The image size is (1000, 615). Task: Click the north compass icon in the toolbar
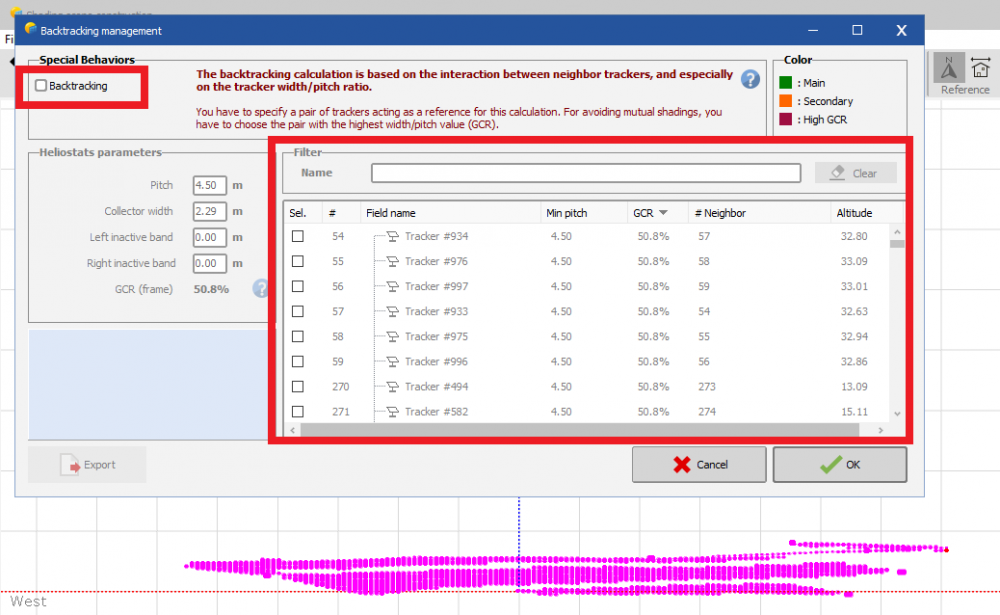click(x=949, y=67)
